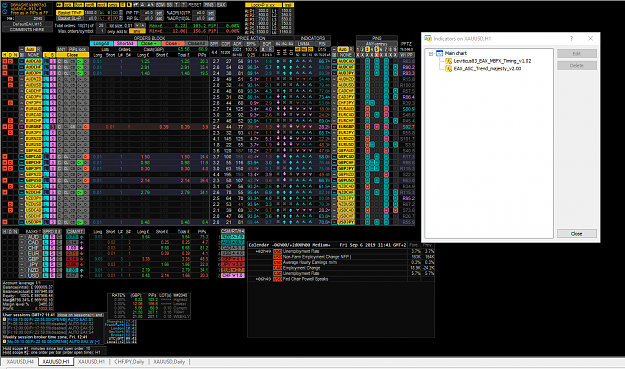Click the right-side CADJPY symbol button

click(x=346, y=97)
